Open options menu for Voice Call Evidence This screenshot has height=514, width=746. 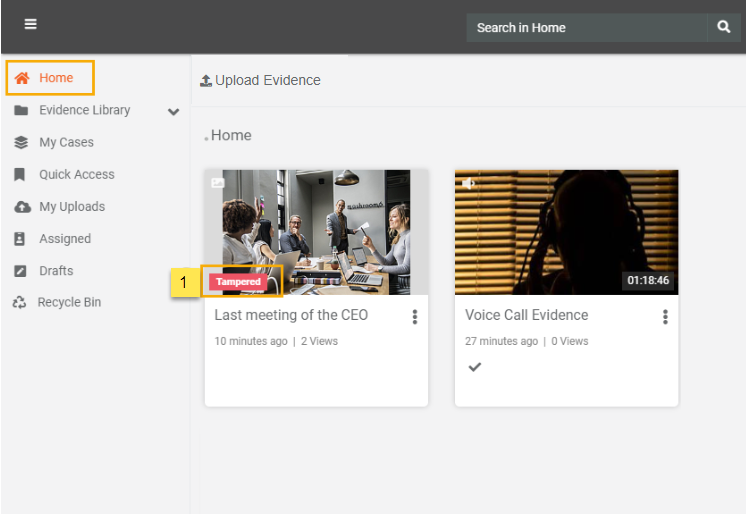(665, 317)
